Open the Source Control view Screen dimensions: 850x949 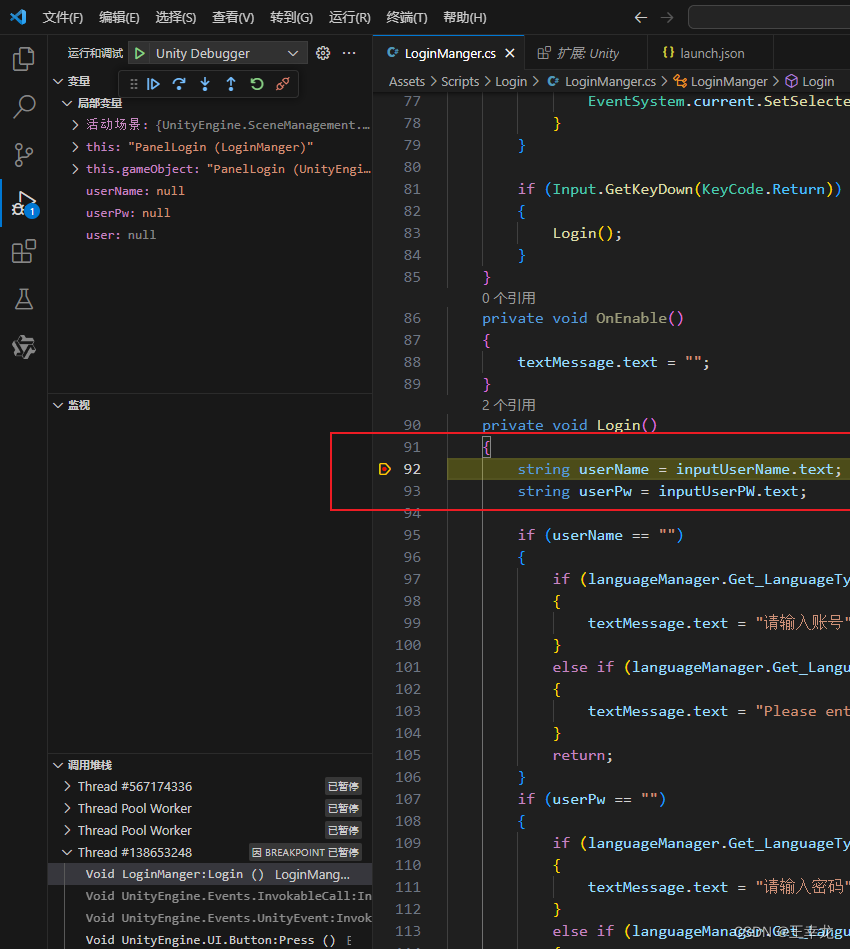(23, 155)
